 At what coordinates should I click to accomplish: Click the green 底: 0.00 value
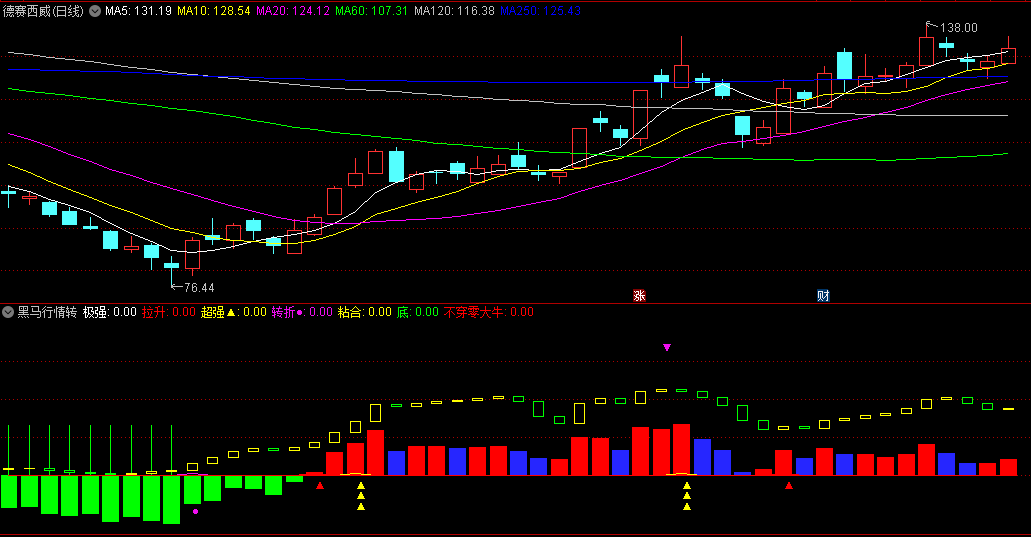tap(418, 312)
